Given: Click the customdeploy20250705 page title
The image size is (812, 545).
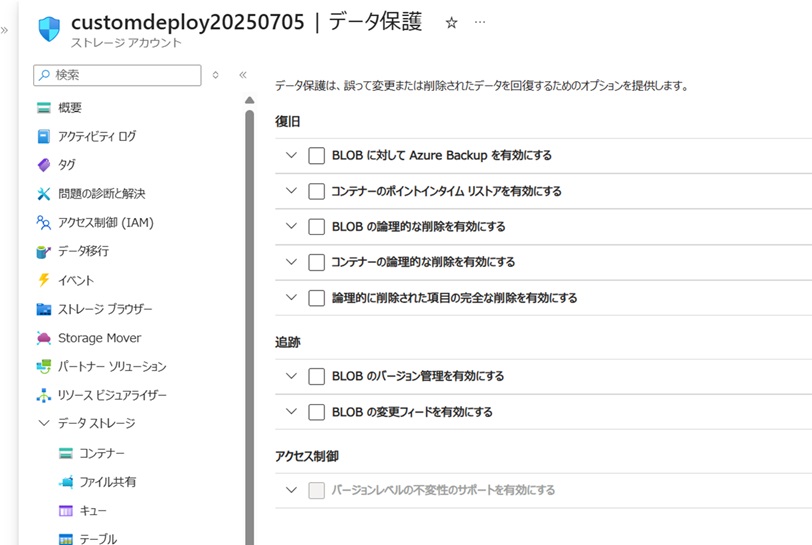Looking at the screenshot, I should click(187, 22).
